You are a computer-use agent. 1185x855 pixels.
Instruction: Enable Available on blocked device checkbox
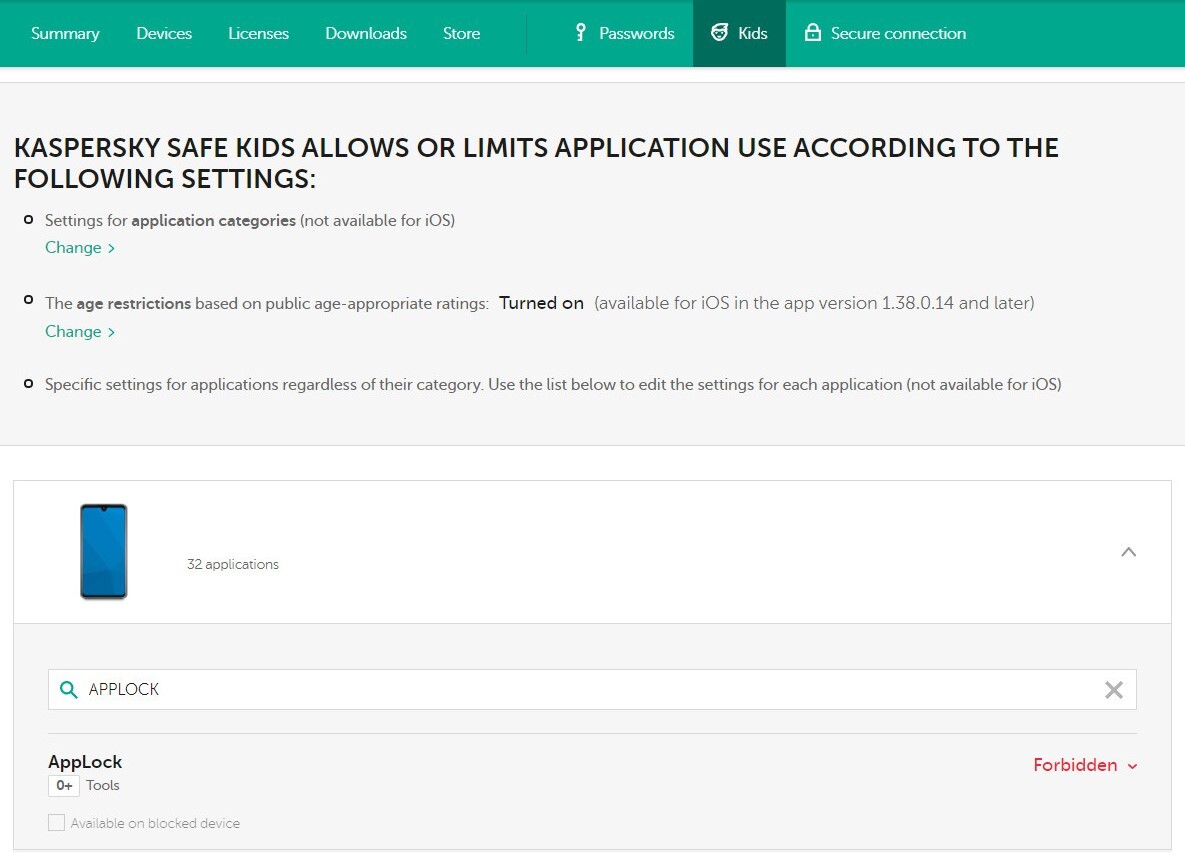(57, 823)
